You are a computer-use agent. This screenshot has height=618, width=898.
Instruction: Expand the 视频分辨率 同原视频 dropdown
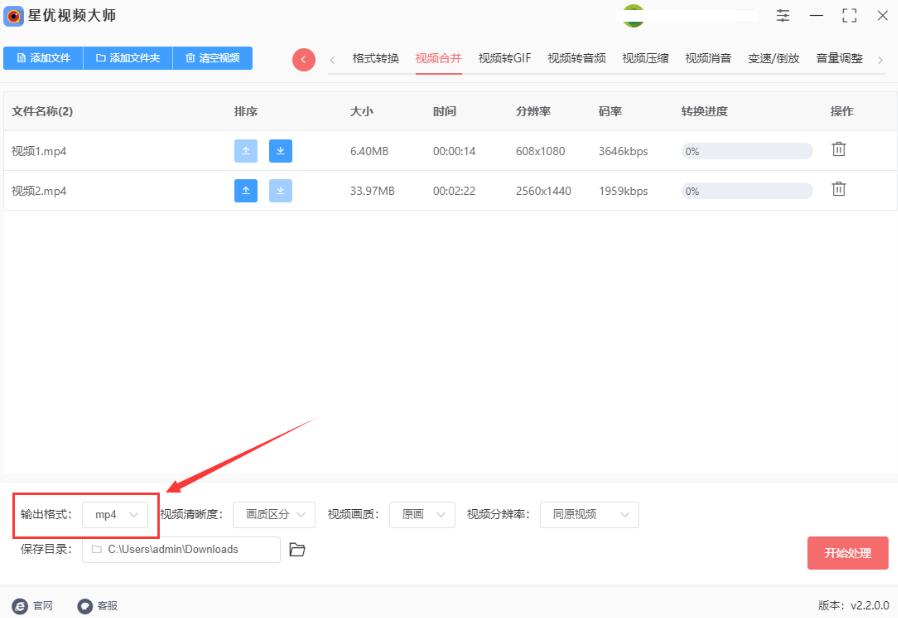(588, 514)
